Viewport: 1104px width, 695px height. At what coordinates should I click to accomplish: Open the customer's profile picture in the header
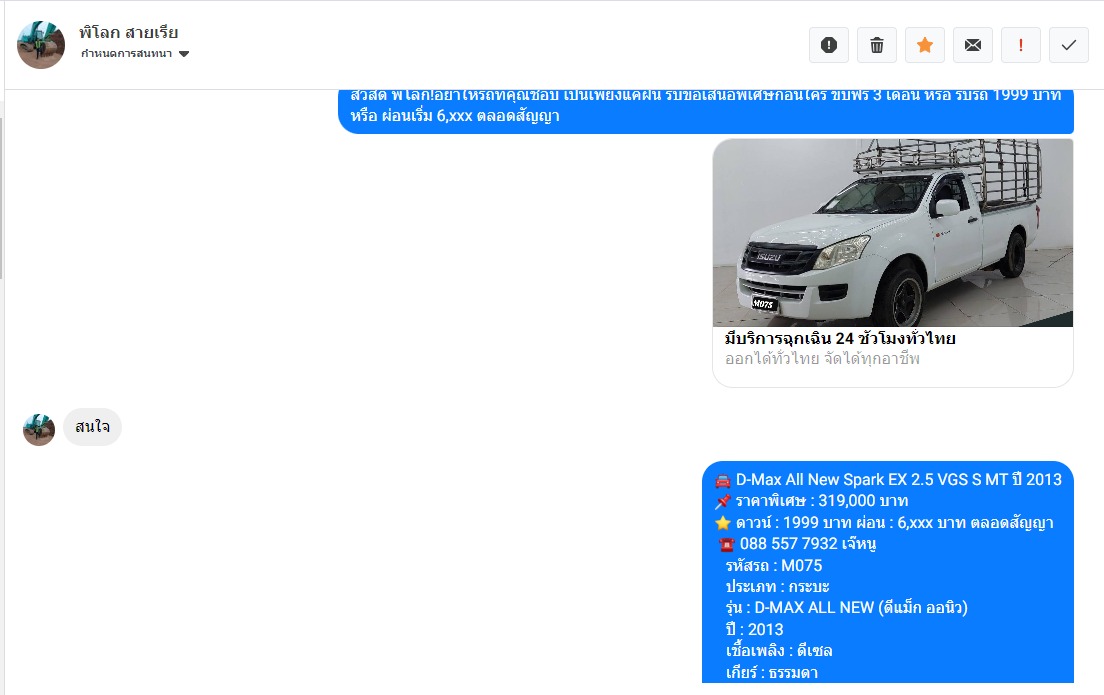41,44
